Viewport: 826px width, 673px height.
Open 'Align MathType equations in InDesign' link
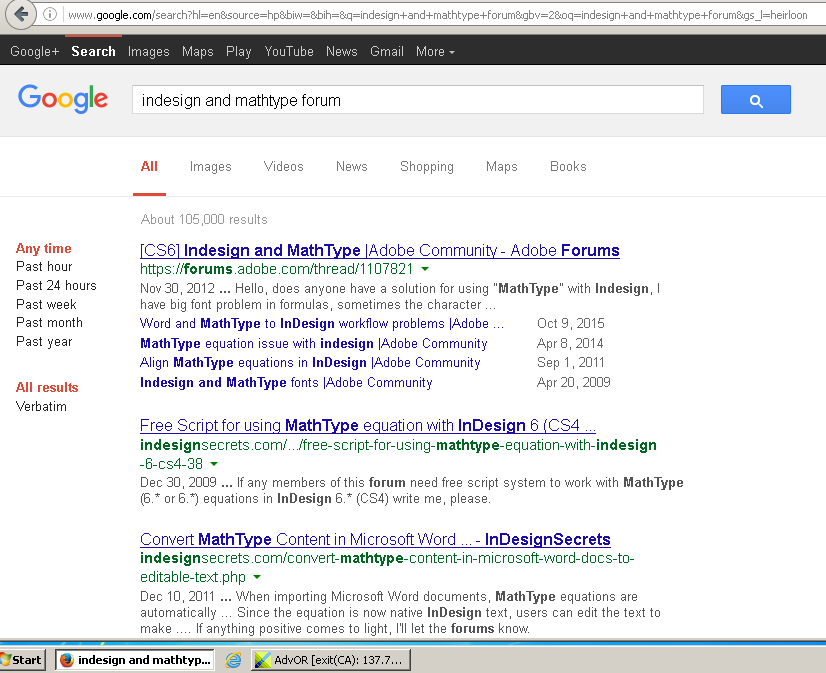click(310, 363)
